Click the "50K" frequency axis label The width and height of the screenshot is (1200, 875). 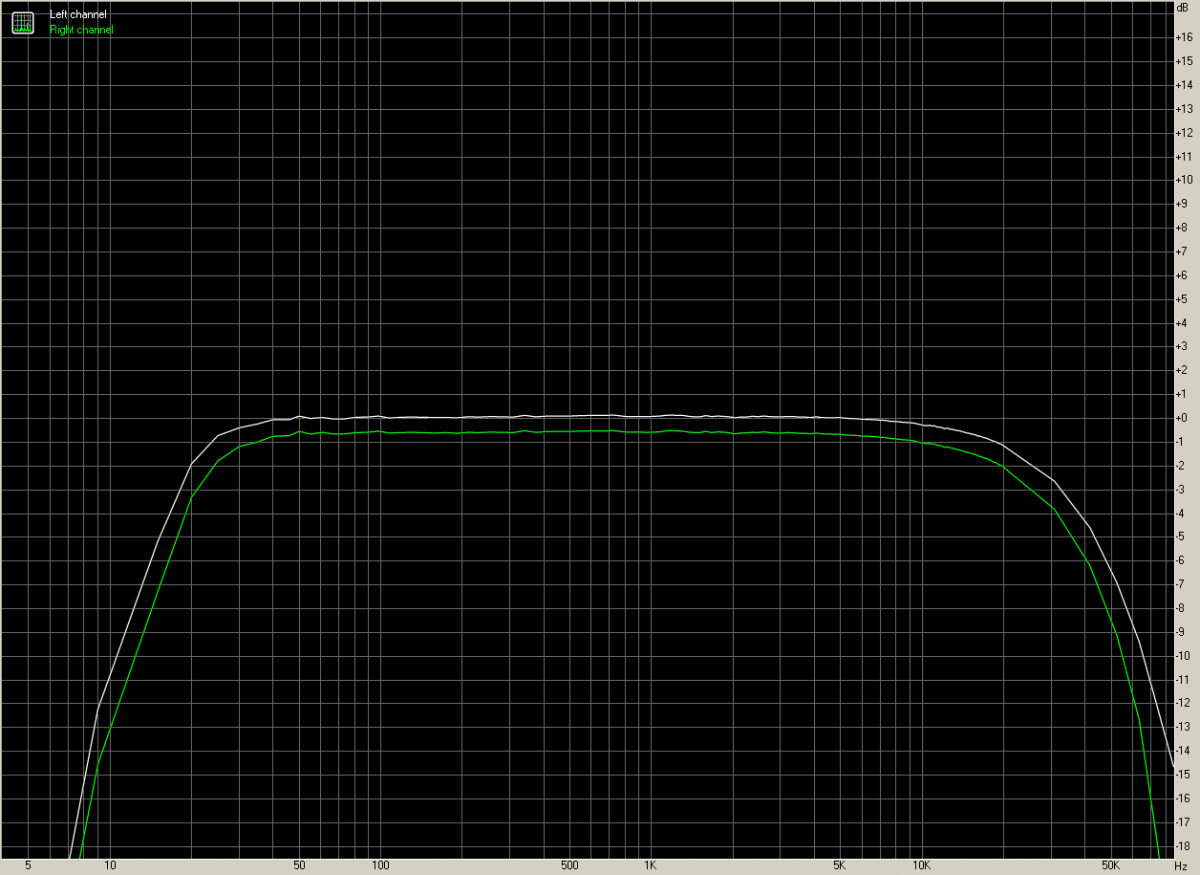[1110, 865]
